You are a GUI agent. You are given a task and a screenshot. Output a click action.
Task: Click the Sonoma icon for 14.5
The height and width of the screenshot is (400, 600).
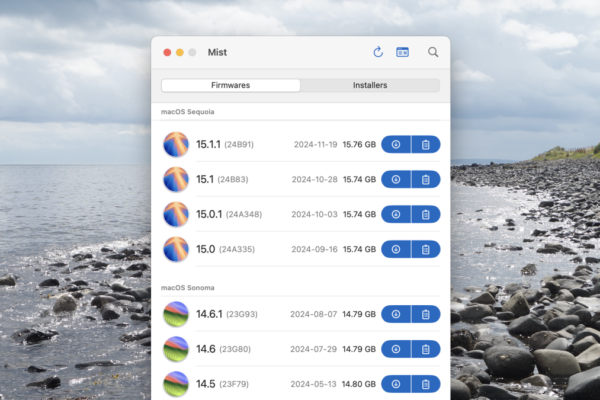coord(176,384)
